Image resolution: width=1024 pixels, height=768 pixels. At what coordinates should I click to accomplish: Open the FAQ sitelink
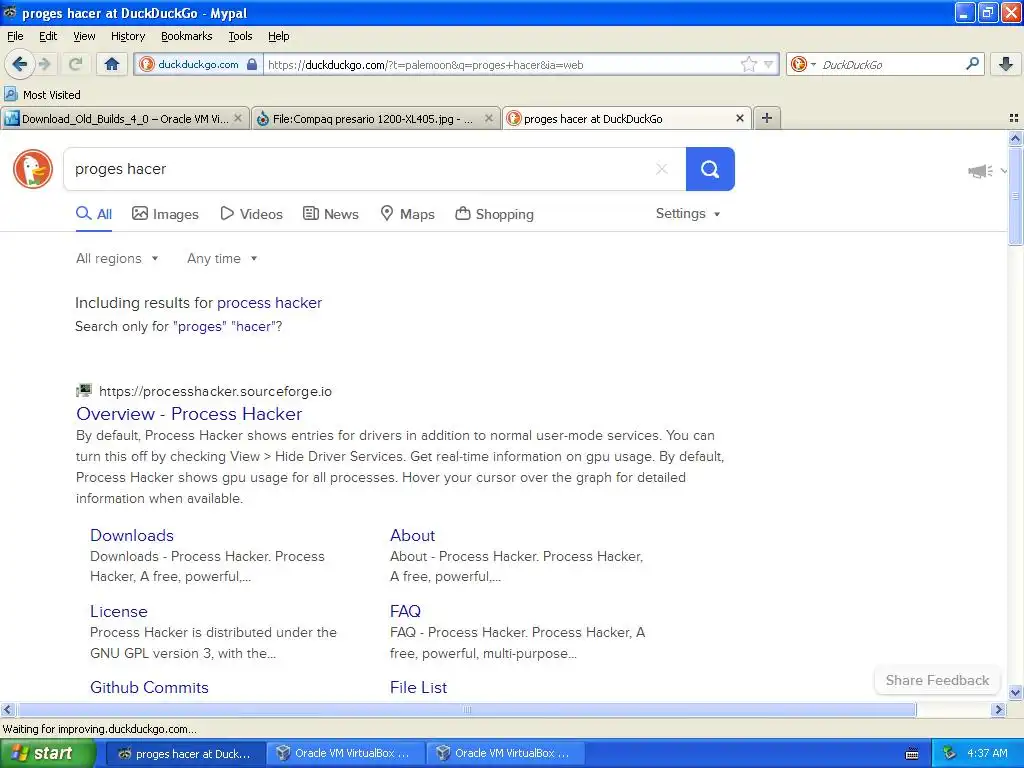pyautogui.click(x=405, y=611)
